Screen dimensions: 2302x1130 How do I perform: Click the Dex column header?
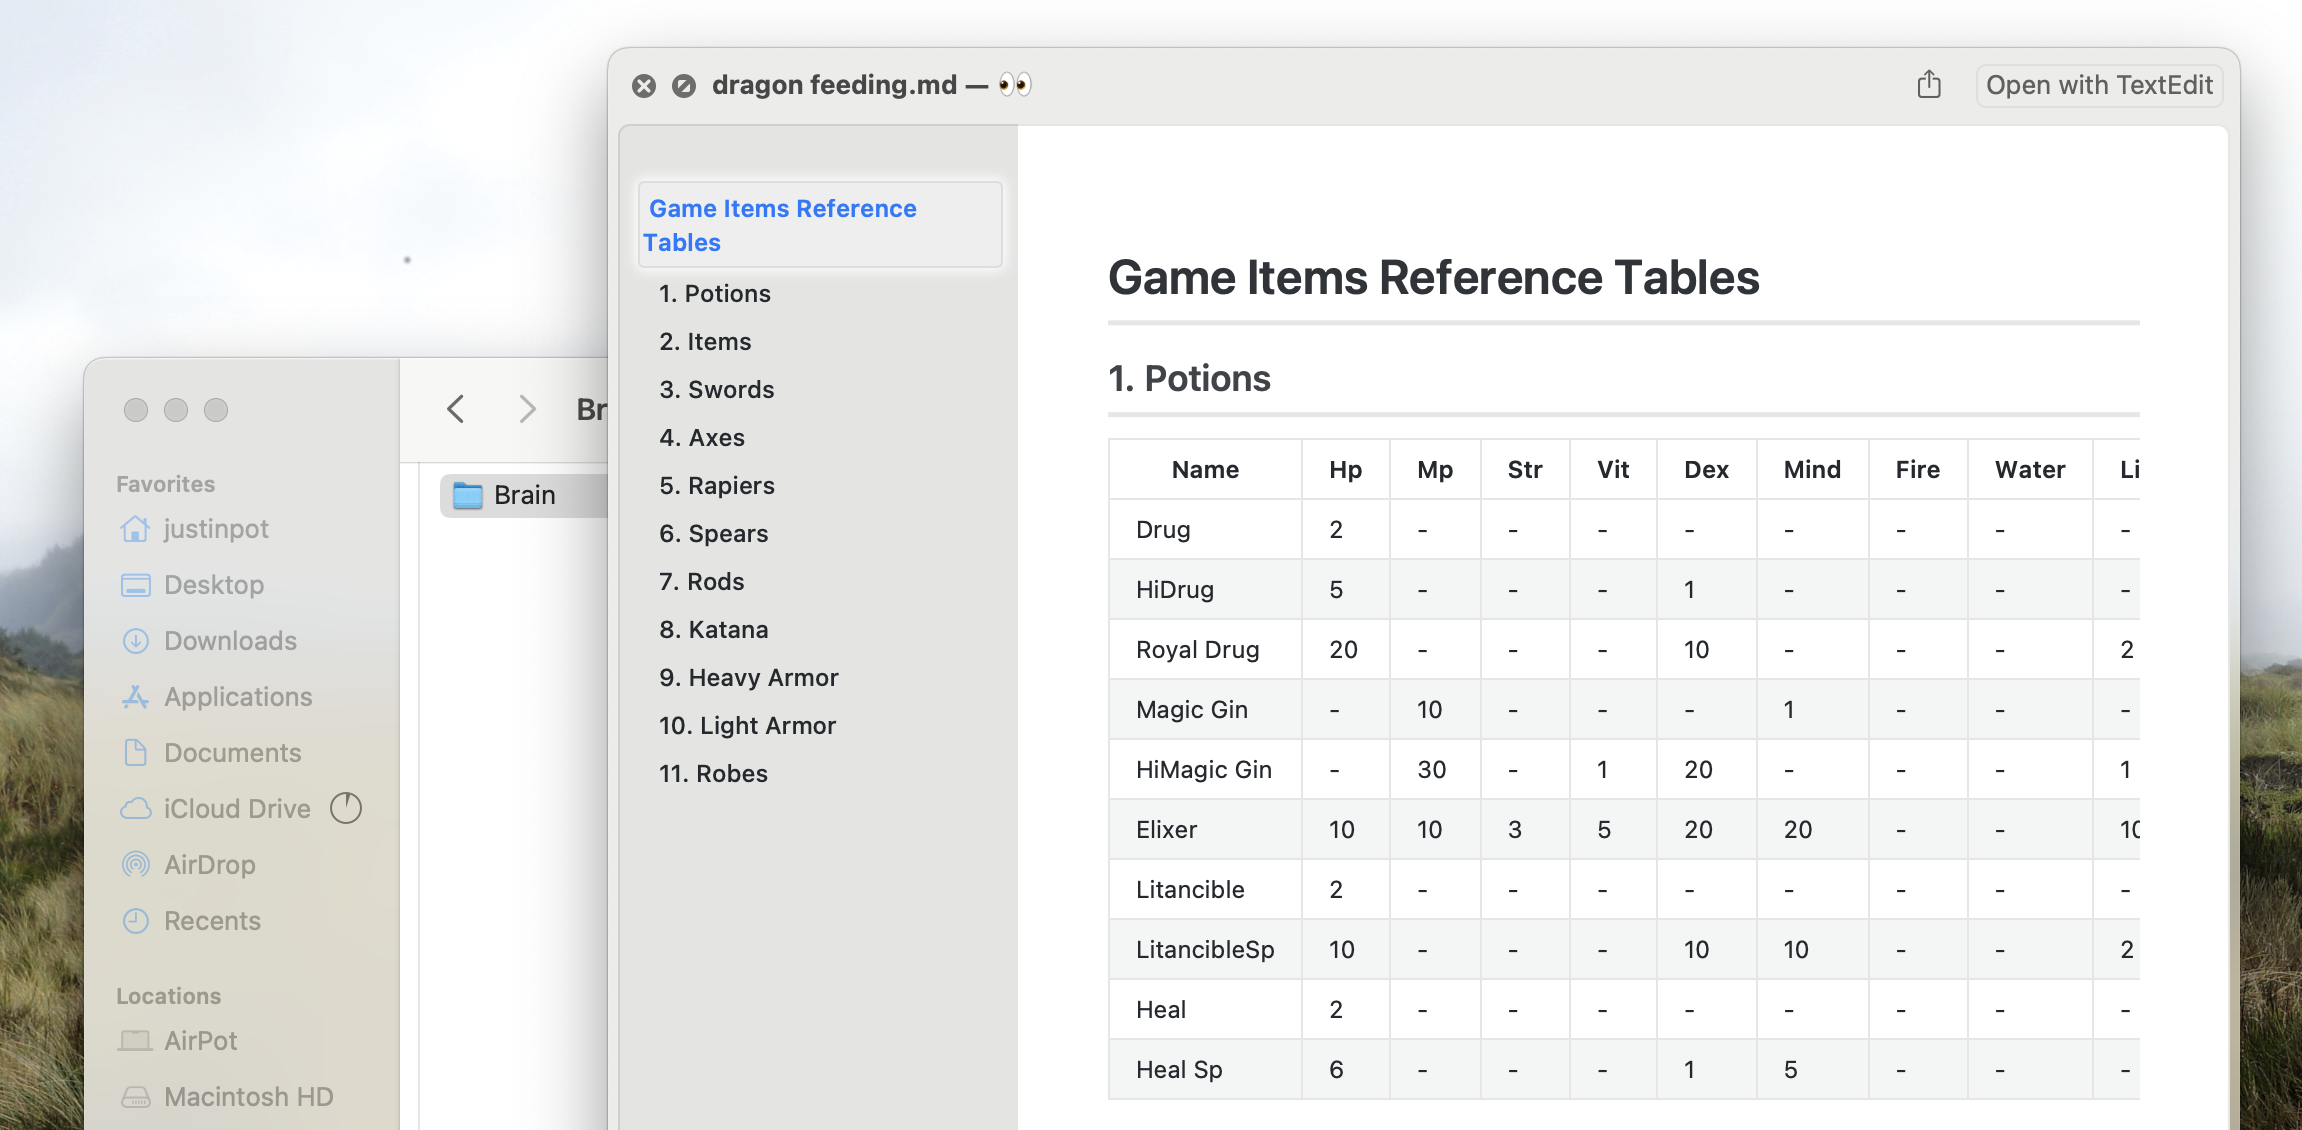1706,469
